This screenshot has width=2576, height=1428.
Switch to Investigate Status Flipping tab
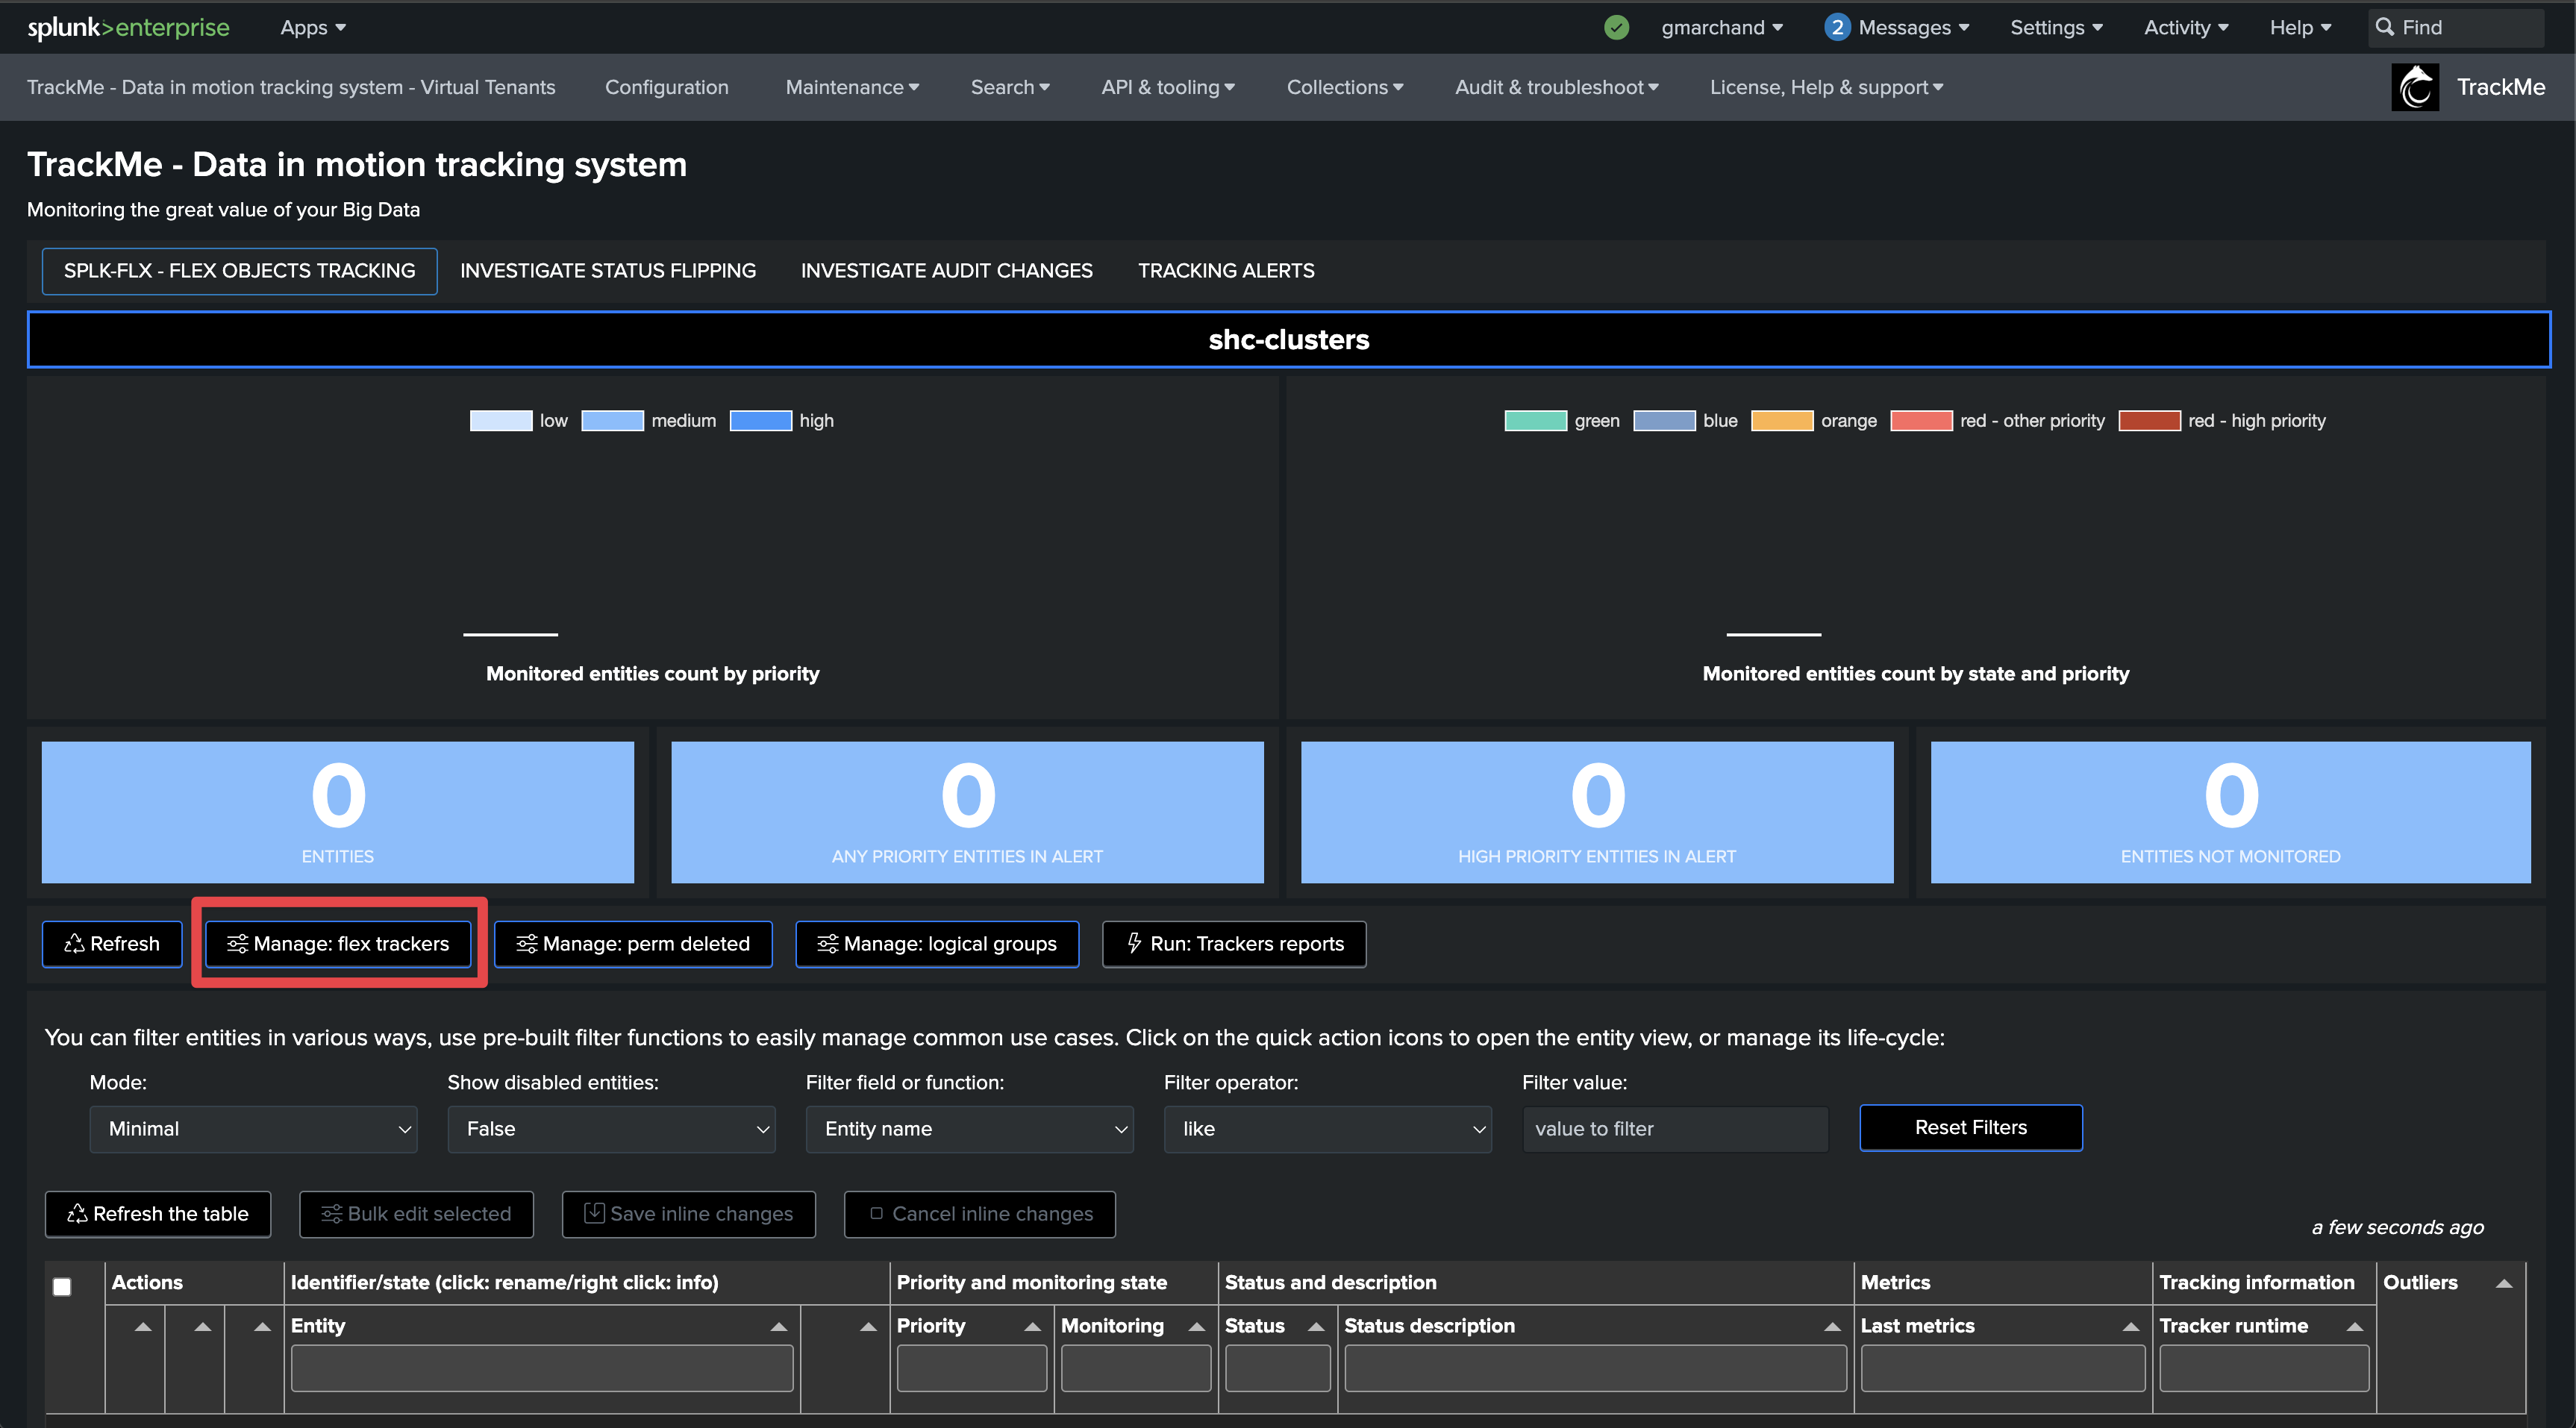click(x=607, y=271)
